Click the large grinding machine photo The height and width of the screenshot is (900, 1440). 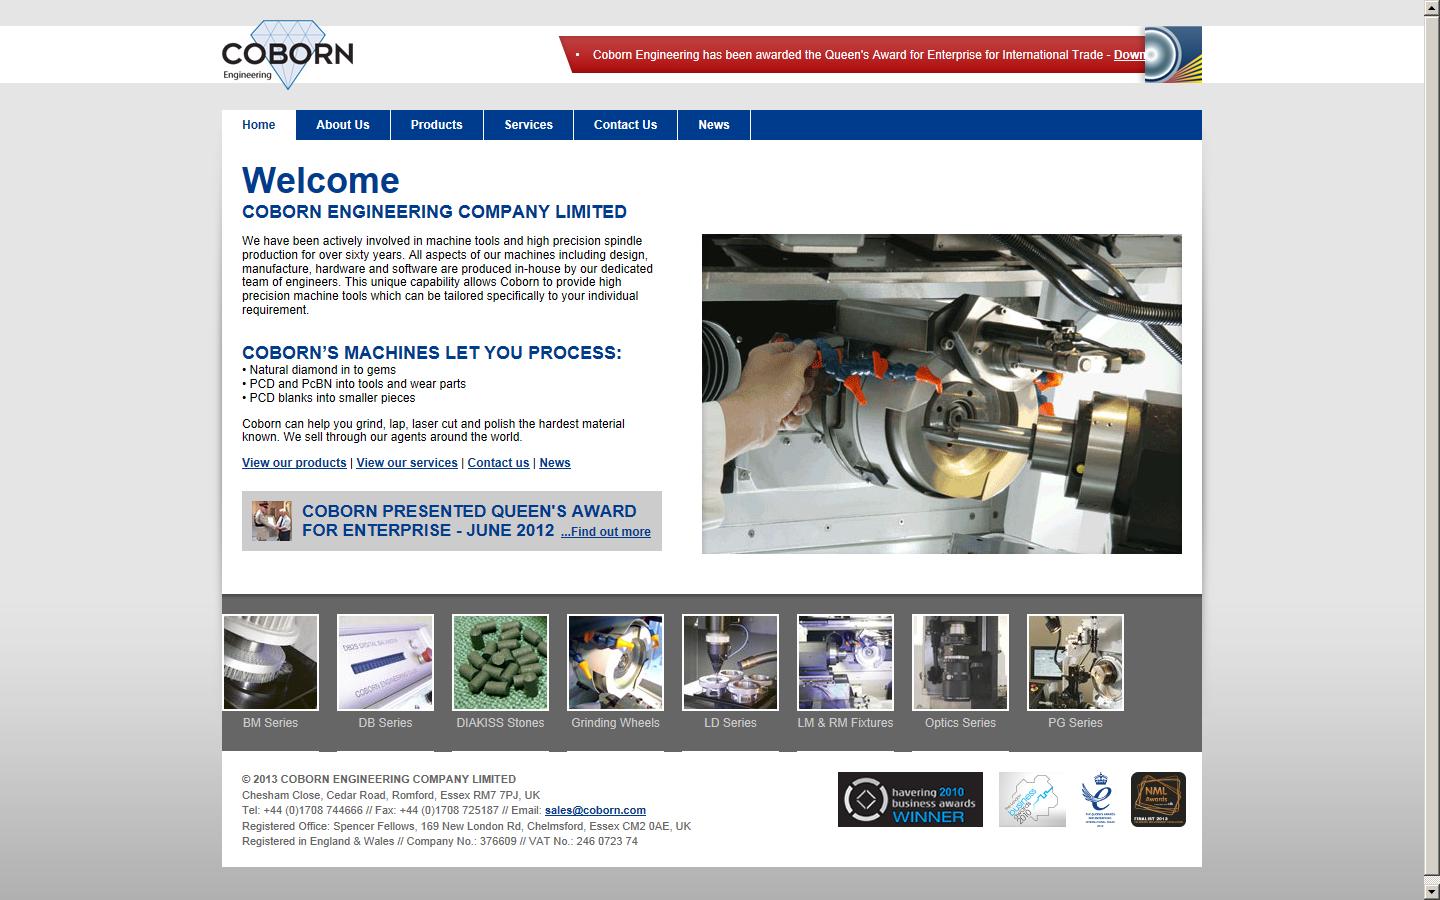point(942,394)
